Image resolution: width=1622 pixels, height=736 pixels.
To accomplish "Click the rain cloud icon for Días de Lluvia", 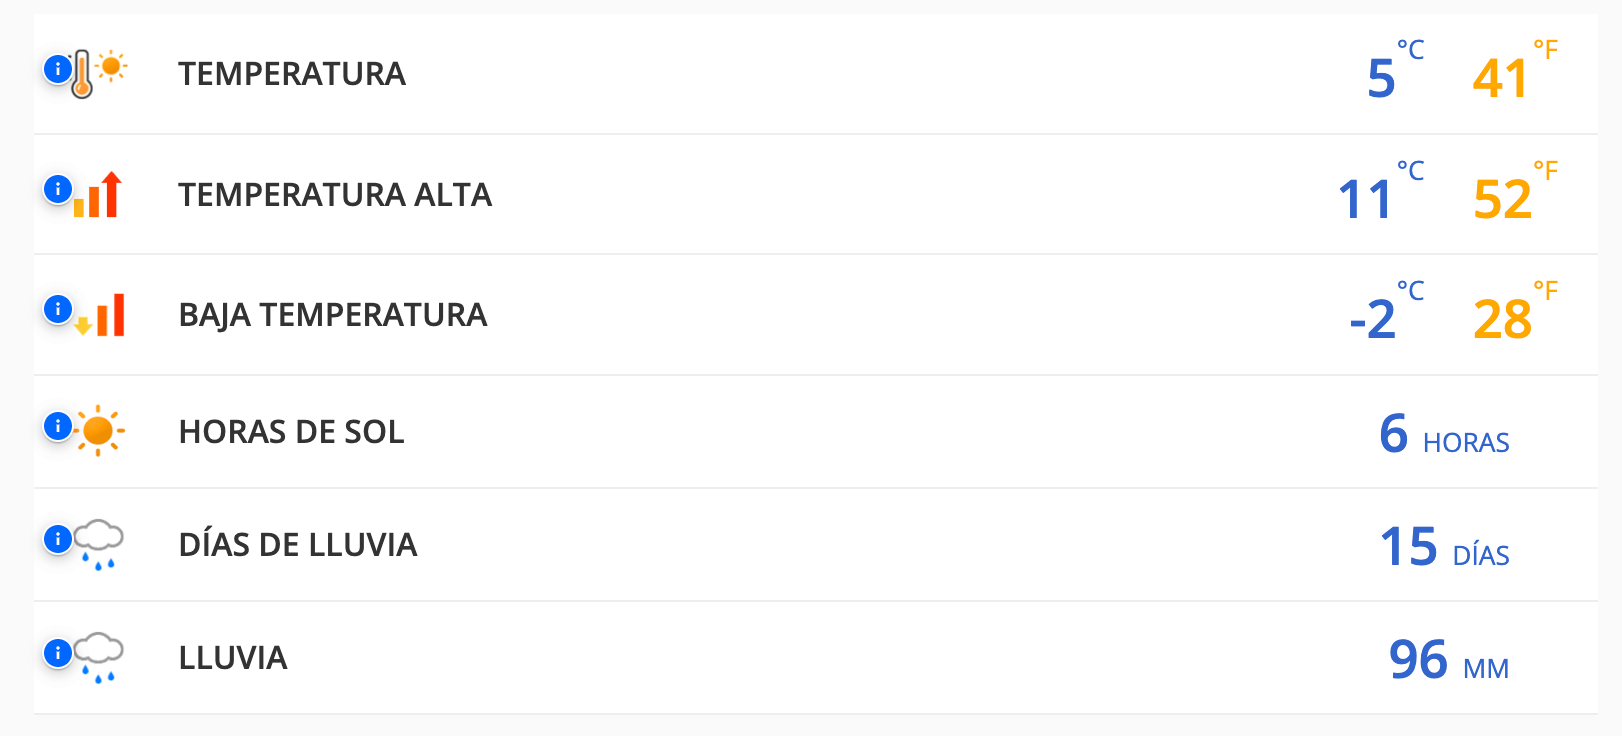I will click(100, 544).
